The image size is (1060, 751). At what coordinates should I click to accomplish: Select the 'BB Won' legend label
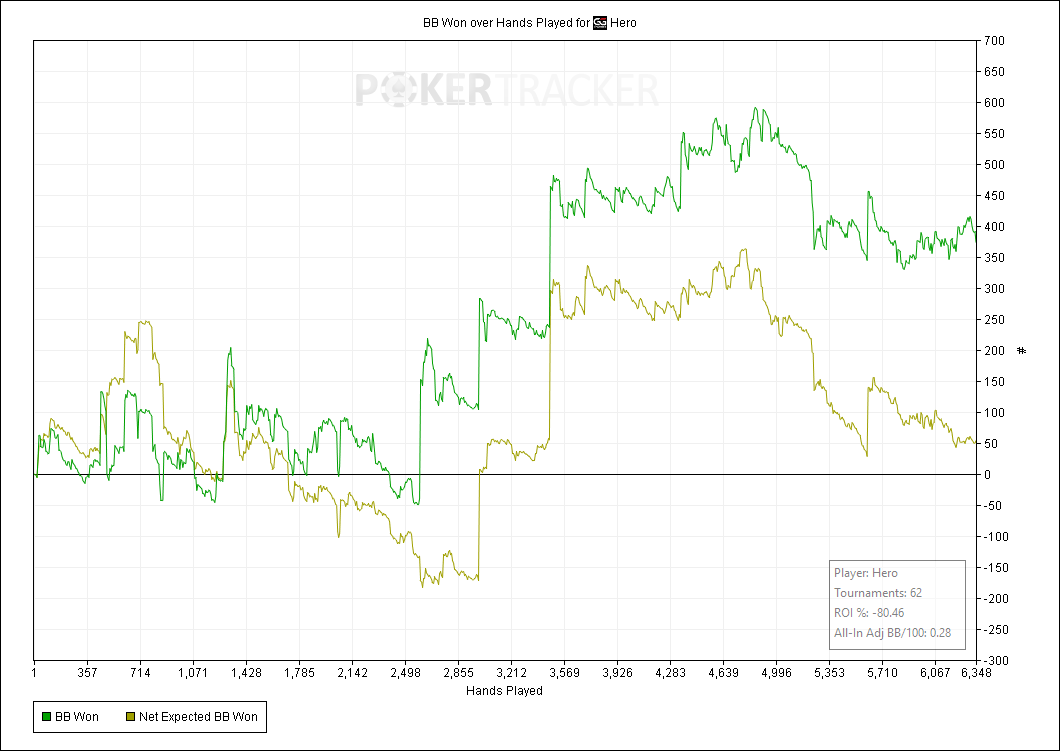(x=76, y=717)
